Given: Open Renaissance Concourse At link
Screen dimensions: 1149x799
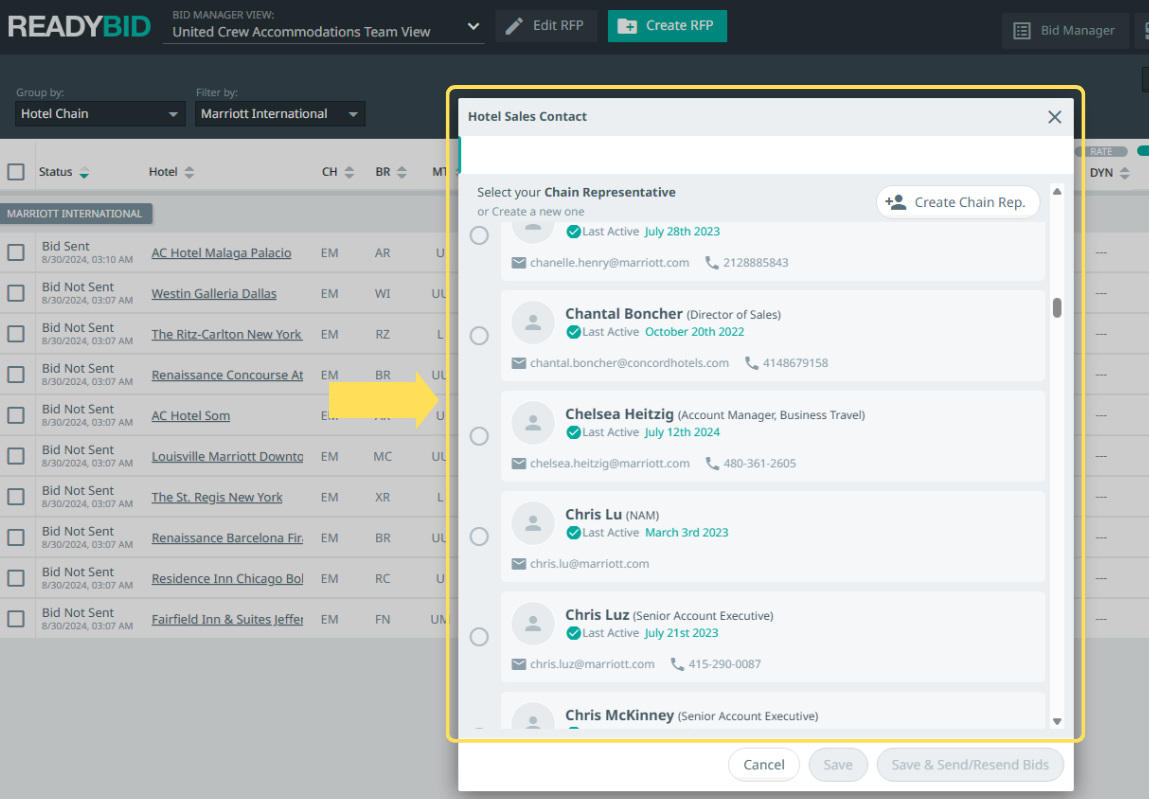Looking at the screenshot, I should tap(227, 375).
